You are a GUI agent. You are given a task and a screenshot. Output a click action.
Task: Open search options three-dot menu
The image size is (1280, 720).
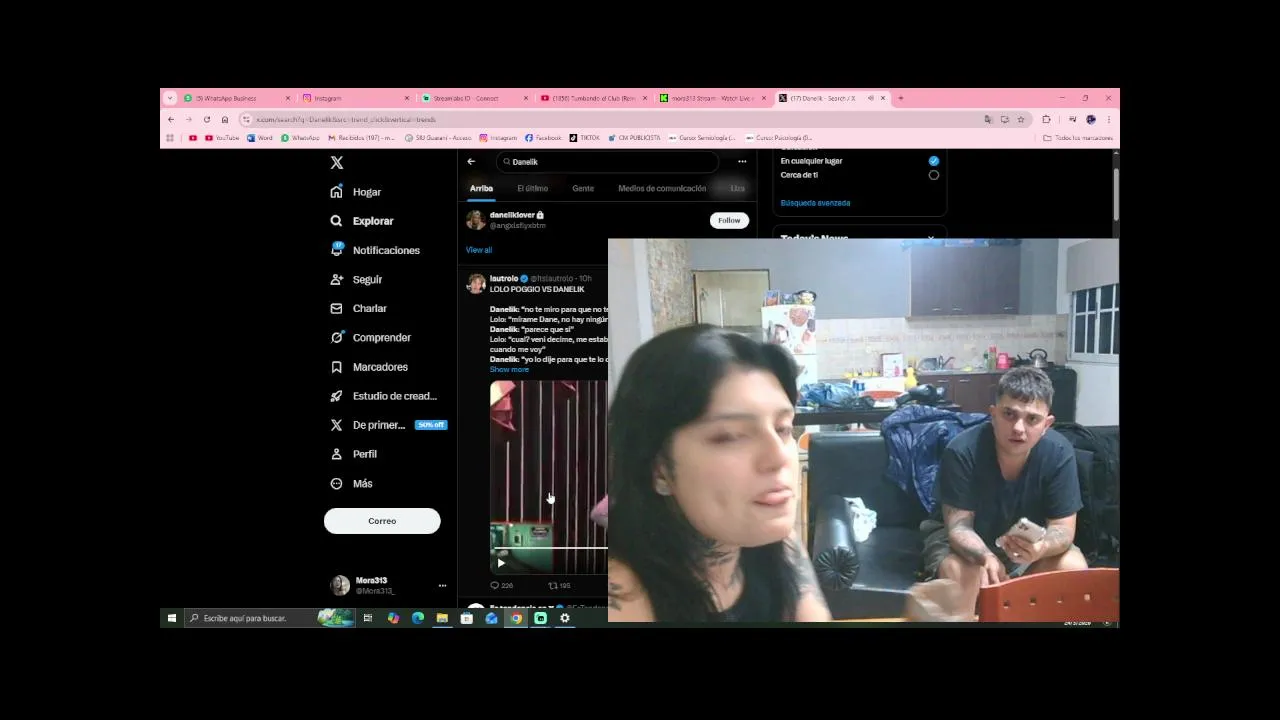[x=742, y=162]
